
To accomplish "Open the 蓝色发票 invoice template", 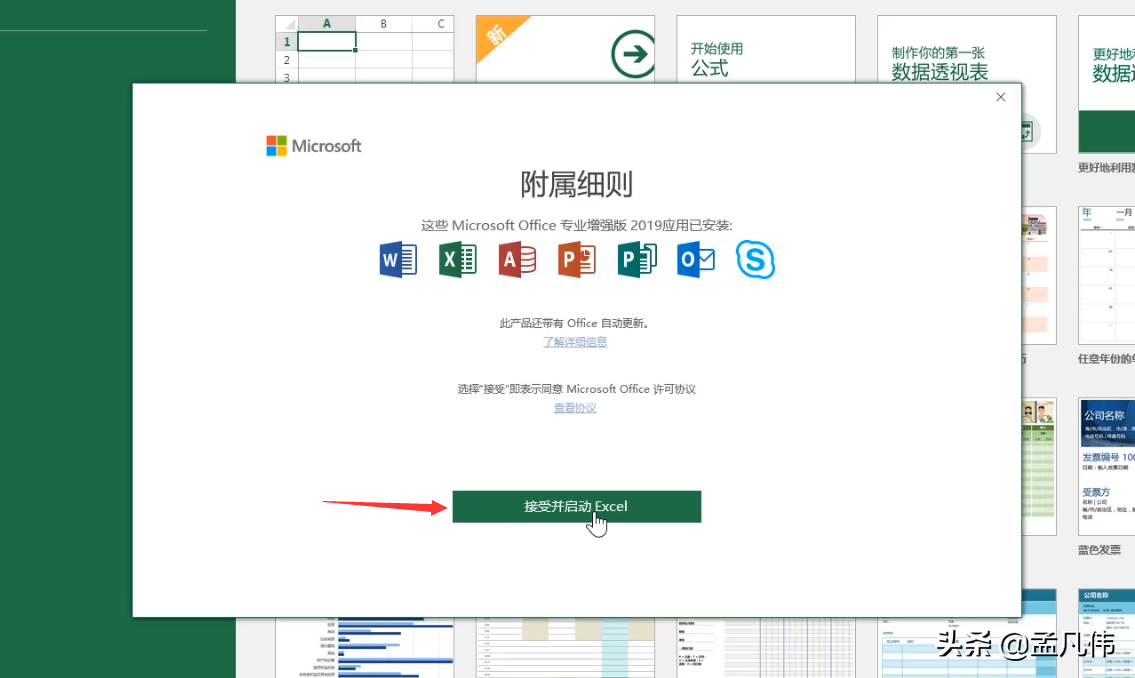I will [1106, 466].
